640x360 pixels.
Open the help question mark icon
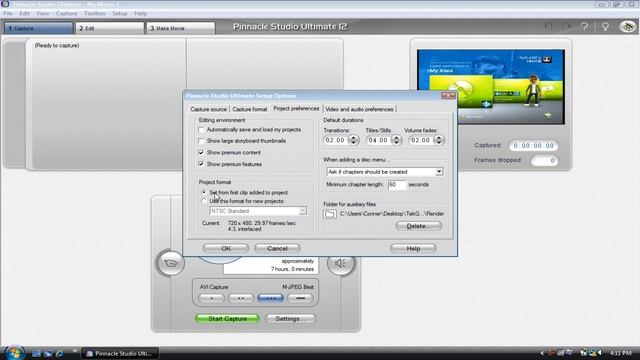pos(584,27)
